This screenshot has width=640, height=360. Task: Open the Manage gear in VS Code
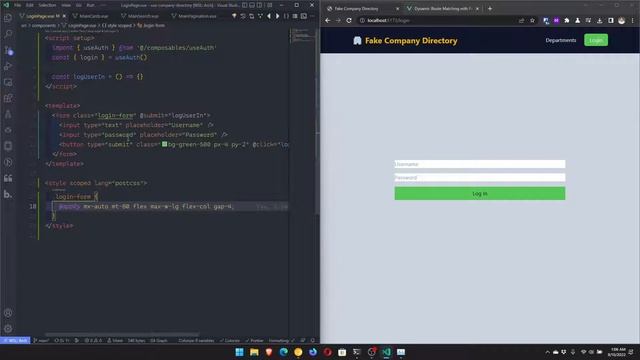click(x=8, y=329)
